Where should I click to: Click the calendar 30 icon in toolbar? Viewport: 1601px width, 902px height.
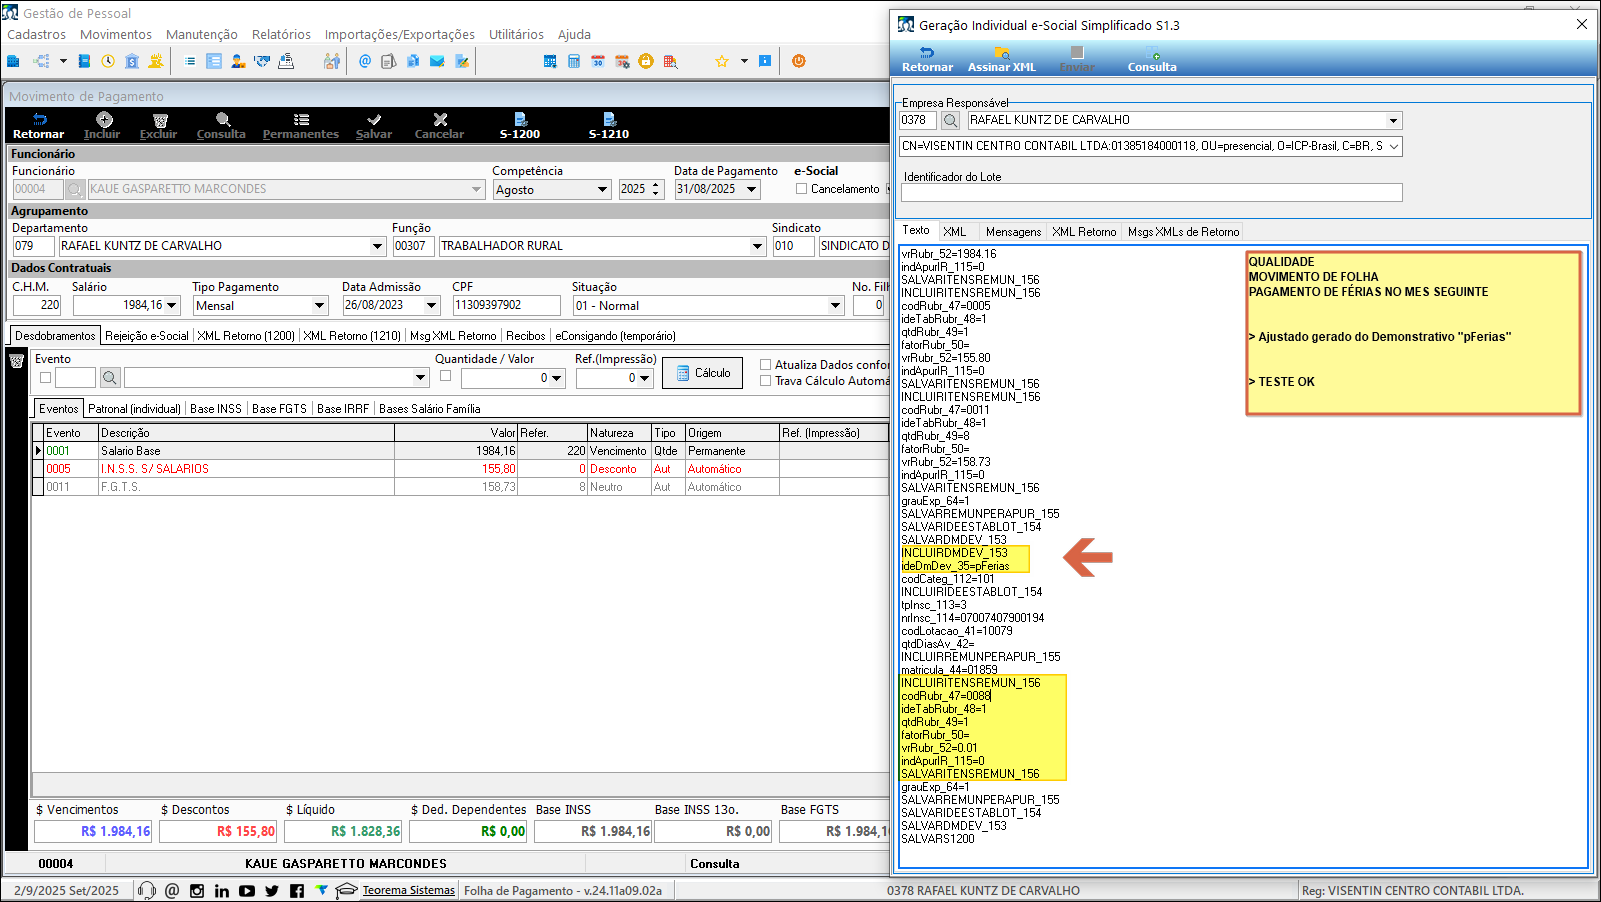598,61
